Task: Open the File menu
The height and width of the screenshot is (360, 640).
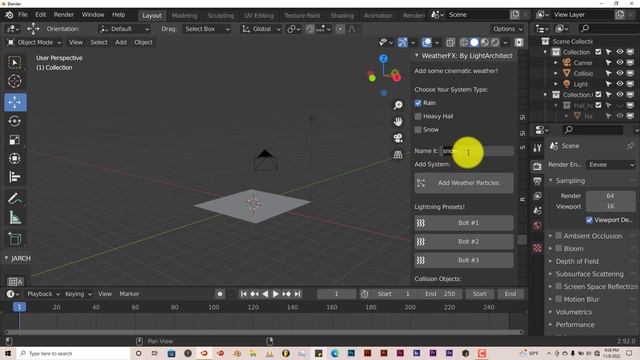Action: tap(23, 15)
